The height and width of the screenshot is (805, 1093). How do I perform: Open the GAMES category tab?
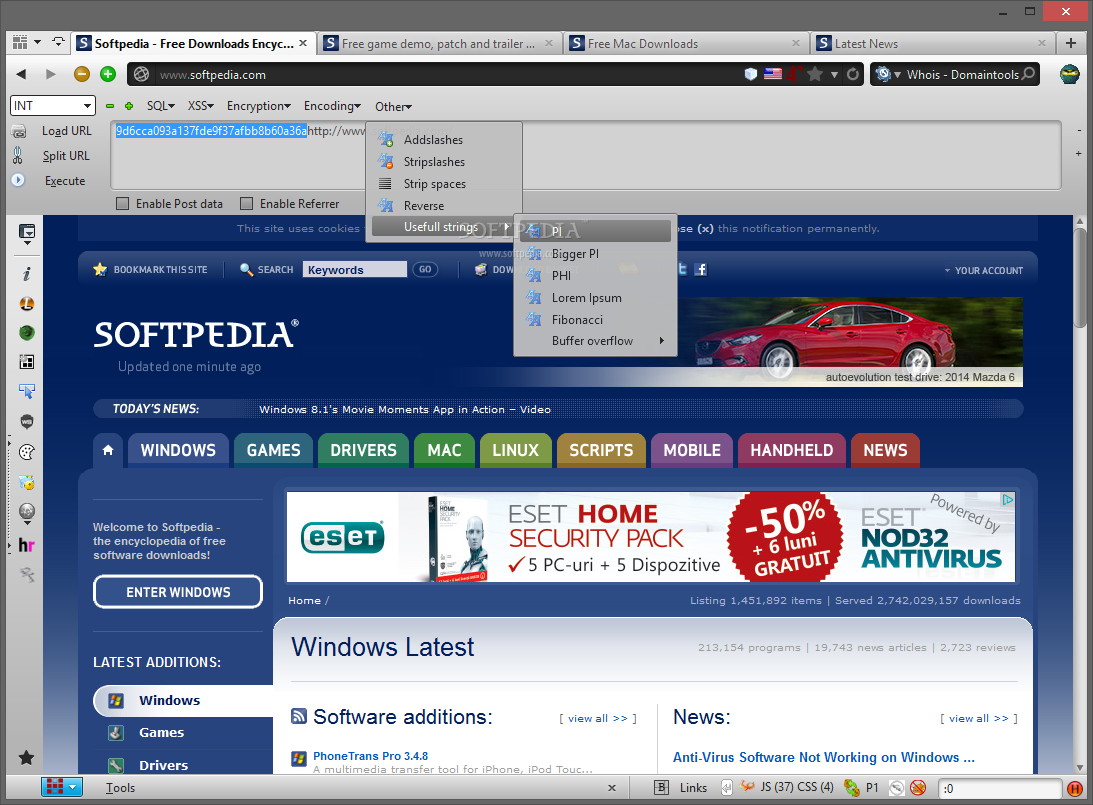pyautogui.click(x=273, y=450)
